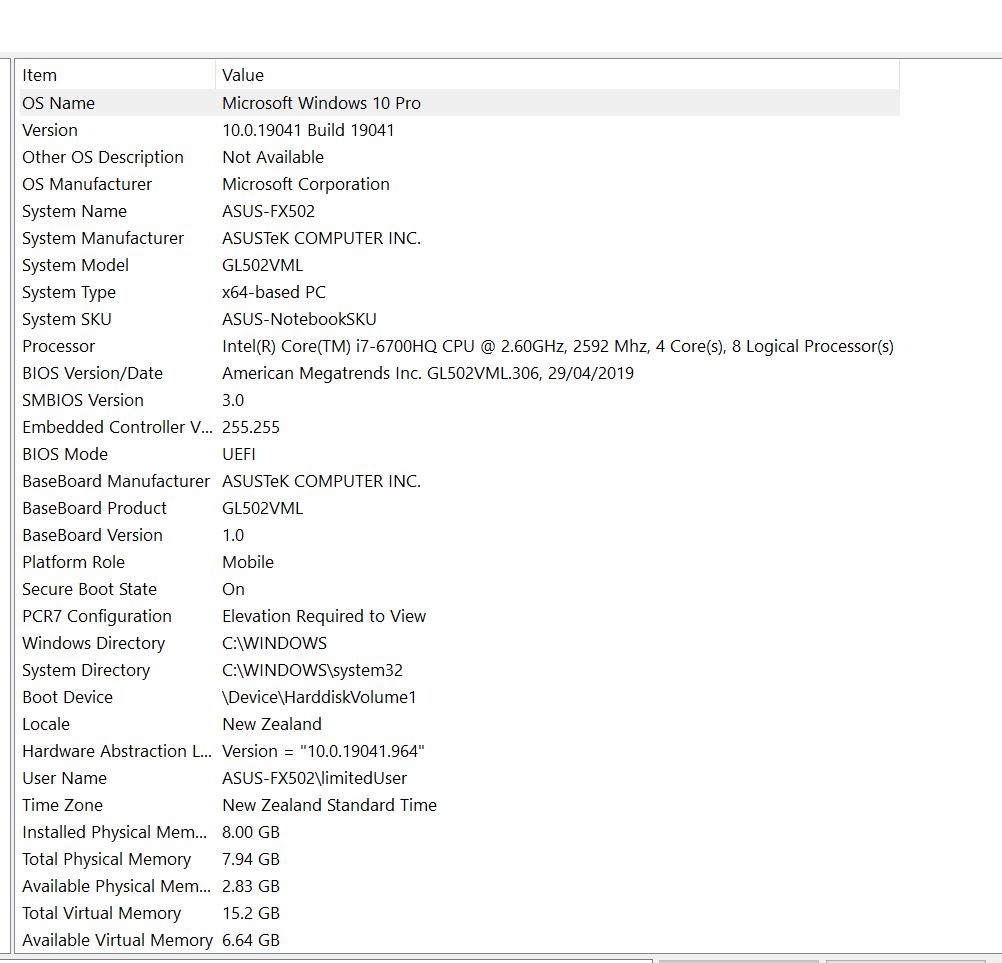Select SMBIOS value 3.0

(x=233, y=400)
